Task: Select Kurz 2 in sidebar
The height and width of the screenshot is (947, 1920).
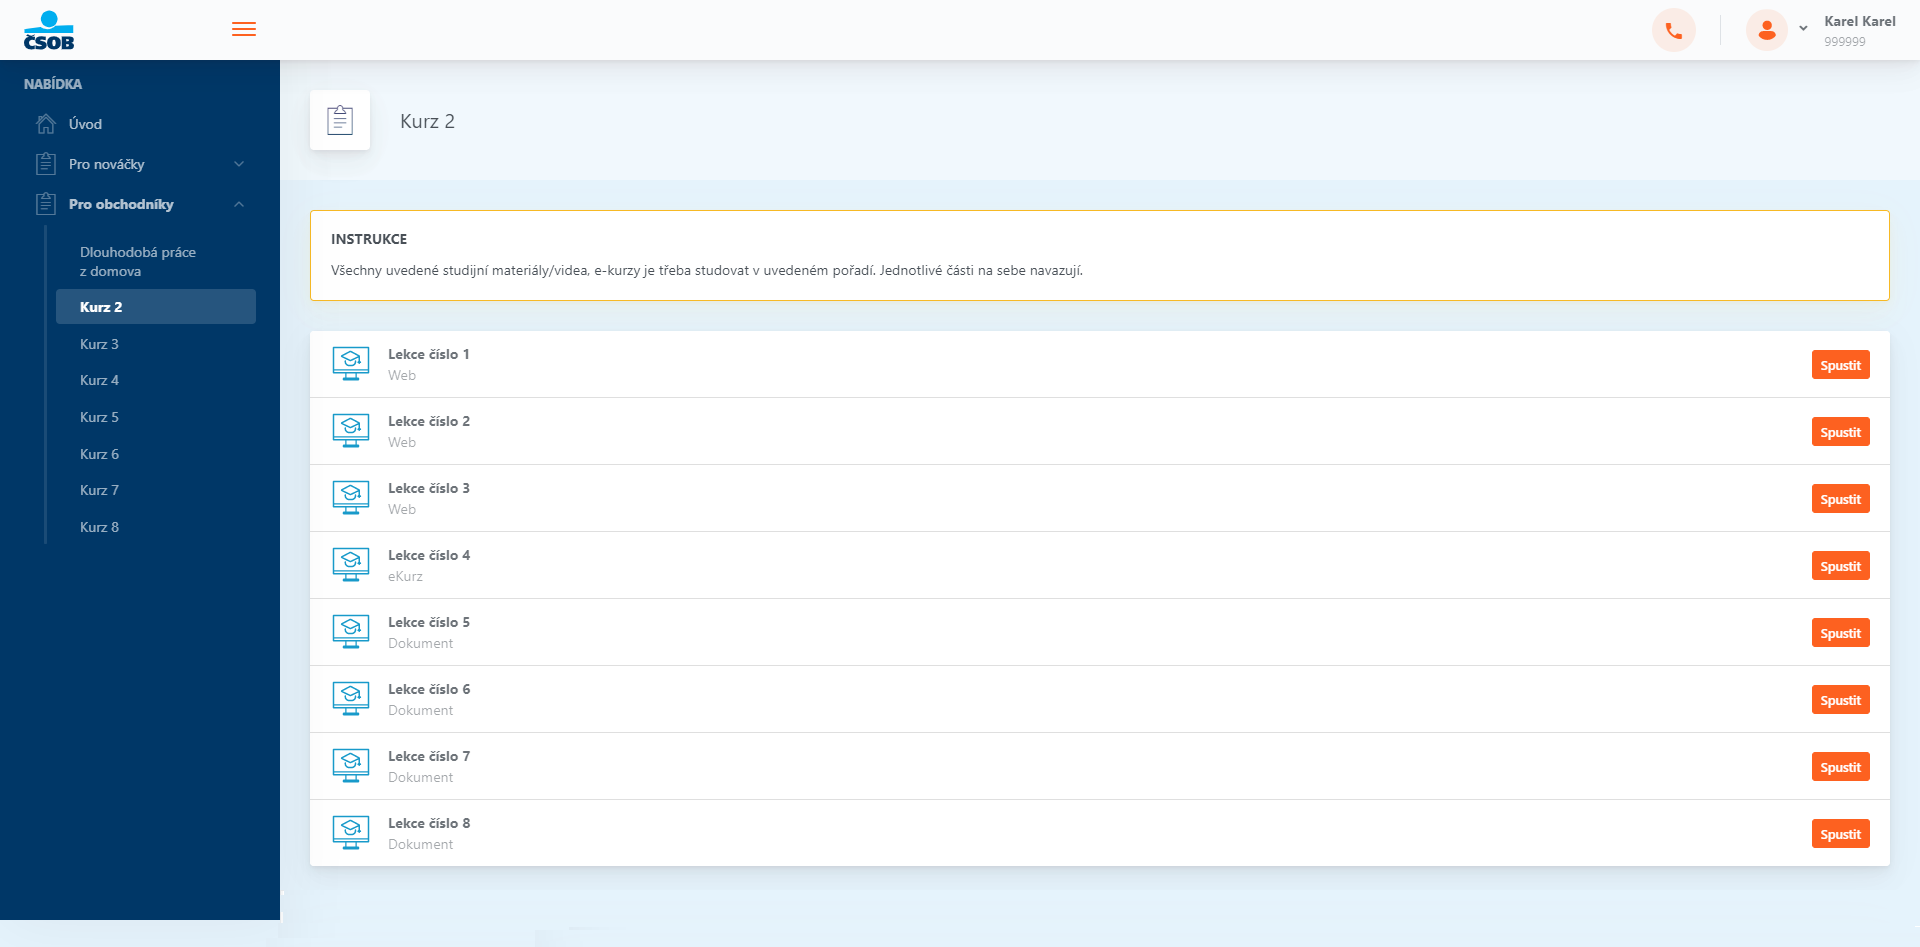Action: (156, 307)
